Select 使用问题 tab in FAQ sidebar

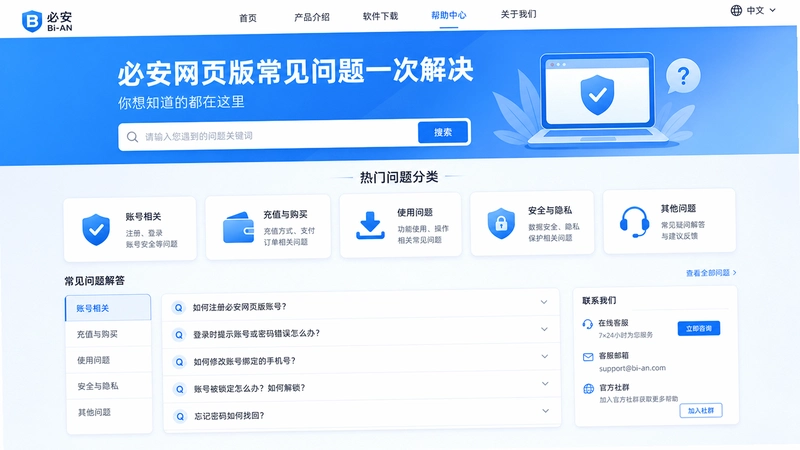(x=109, y=360)
